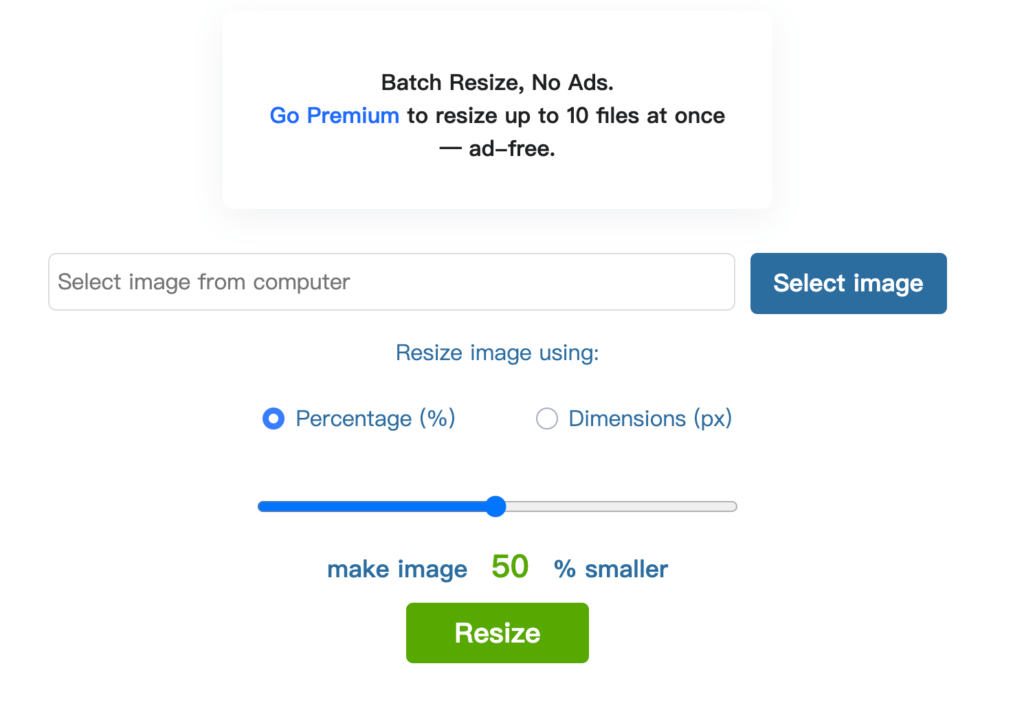The width and height of the screenshot is (1024, 701).
Task: Click the 'Select image from computer' input field
Action: click(x=390, y=281)
